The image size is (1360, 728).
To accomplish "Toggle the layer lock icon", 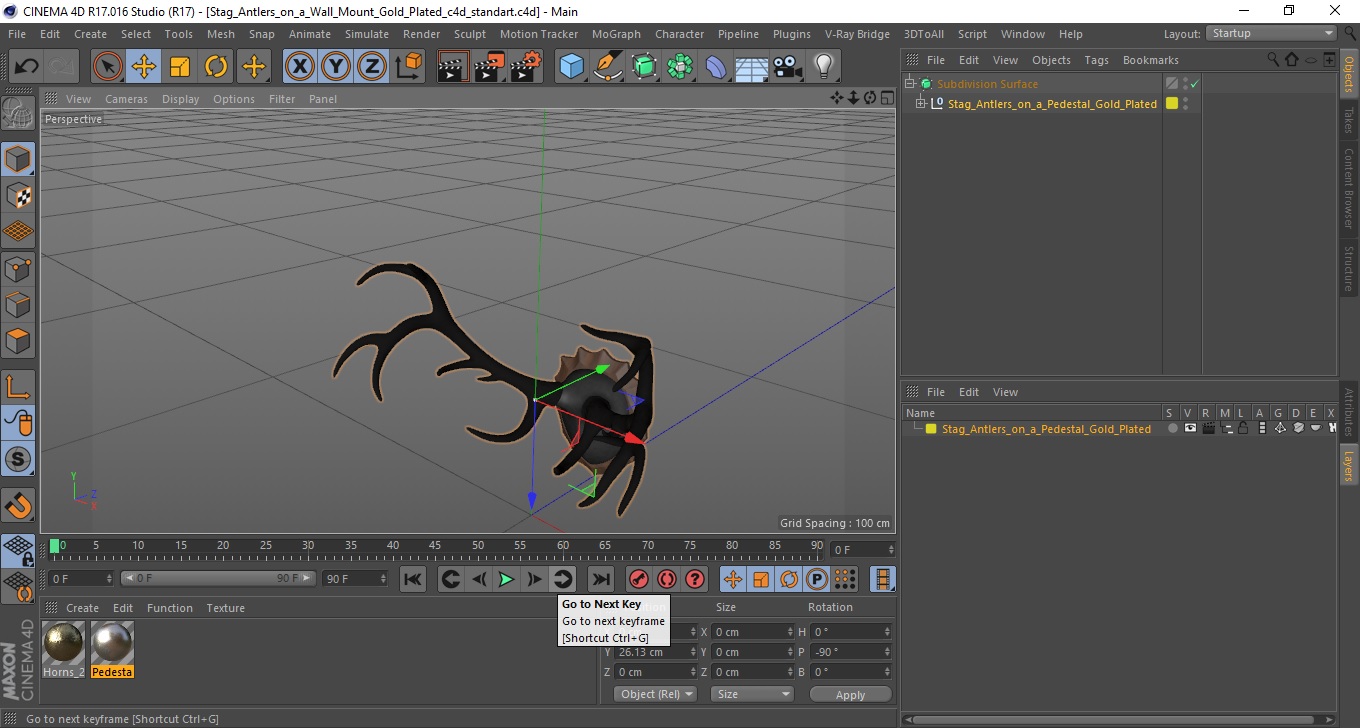I will [1243, 428].
